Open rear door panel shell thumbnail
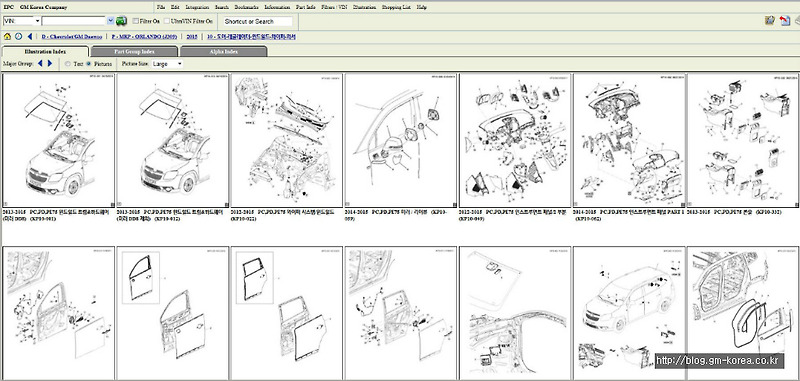 pos(287,313)
